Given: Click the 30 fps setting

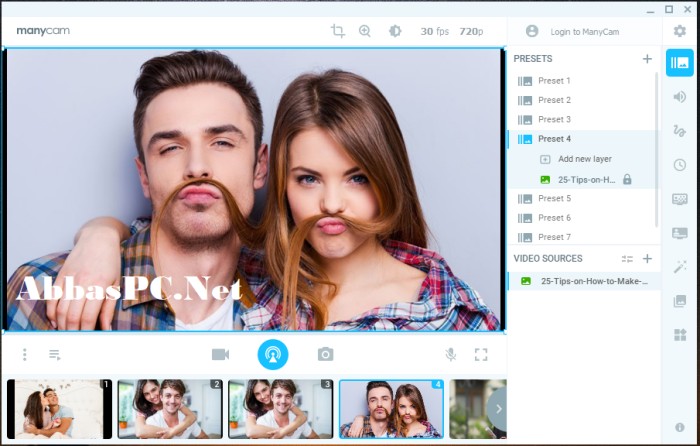Looking at the screenshot, I should pos(434,31).
